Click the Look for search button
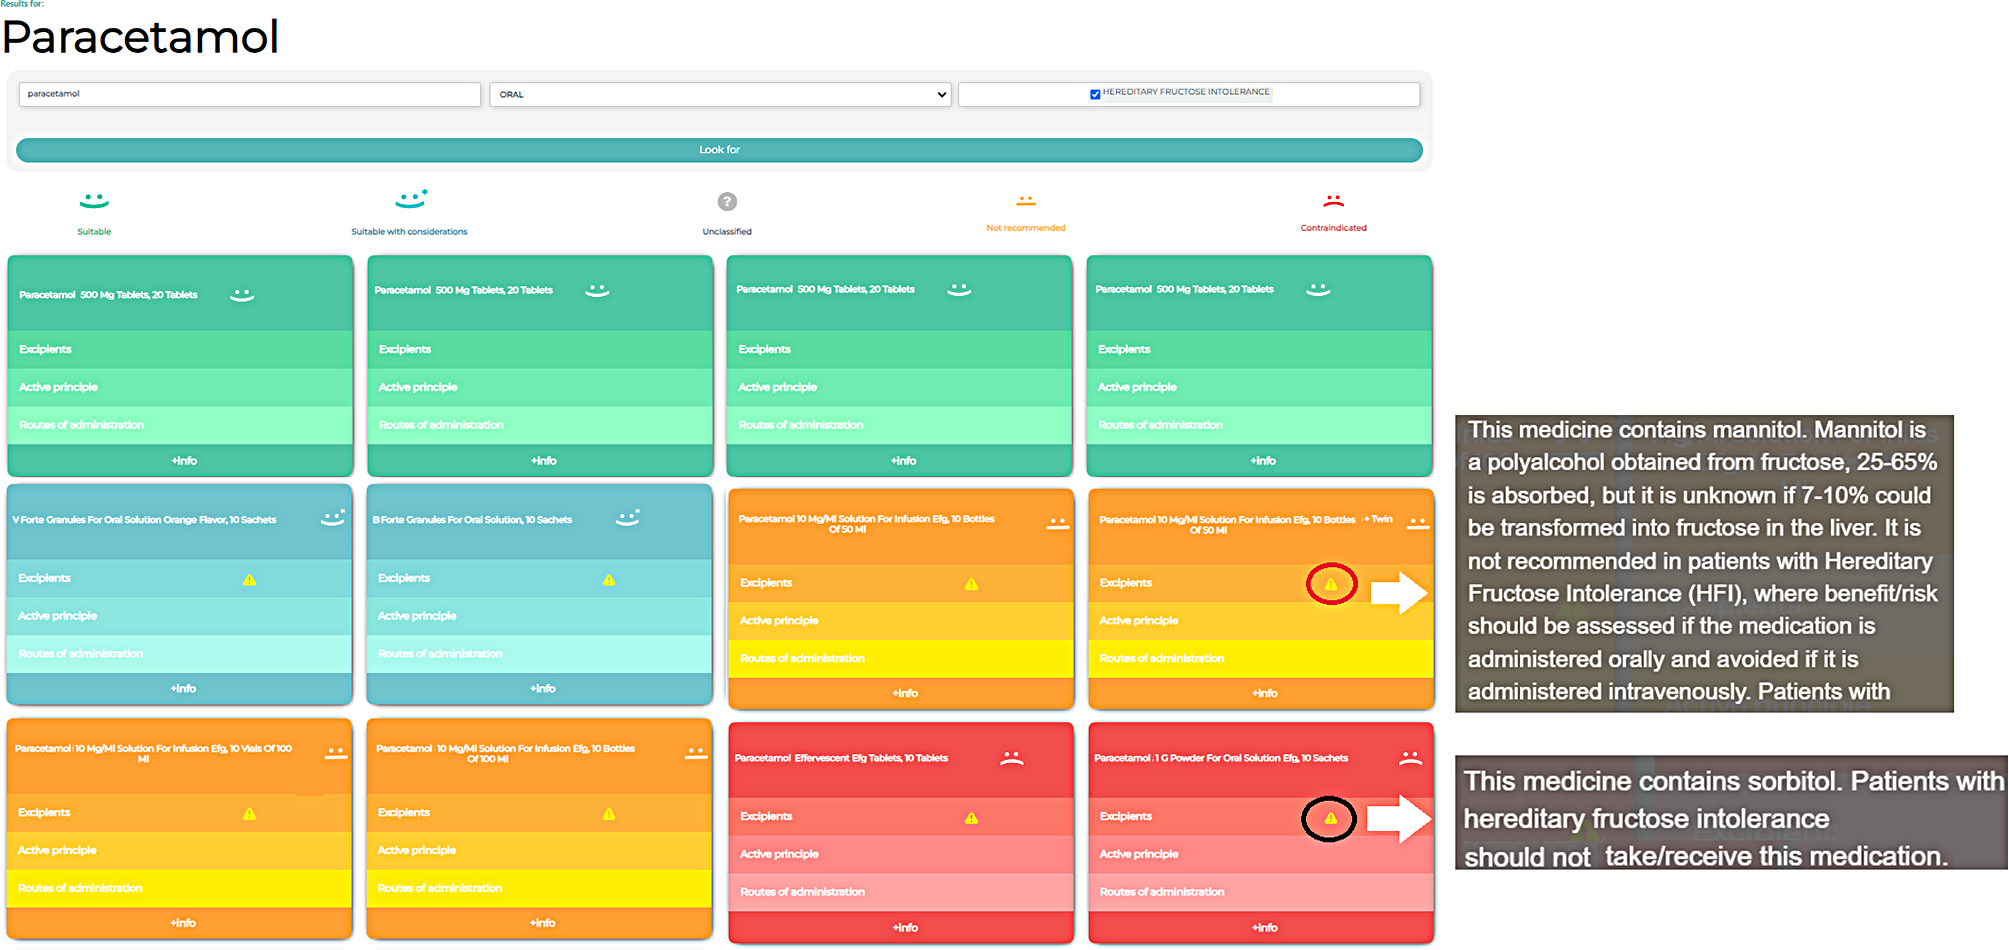Viewport: 2009px width, 950px height. pyautogui.click(x=719, y=150)
